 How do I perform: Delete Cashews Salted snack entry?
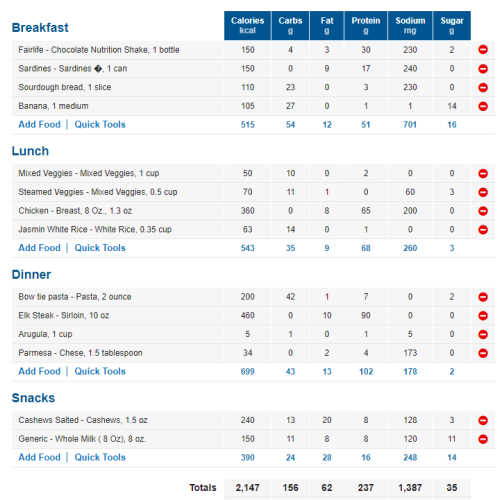click(483, 420)
